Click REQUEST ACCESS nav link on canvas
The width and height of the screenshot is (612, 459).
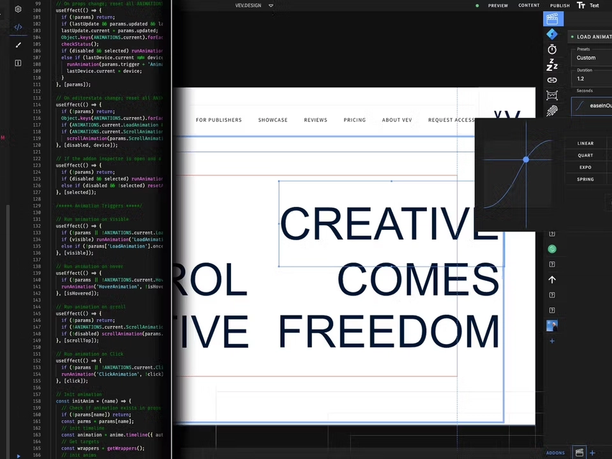pos(451,120)
